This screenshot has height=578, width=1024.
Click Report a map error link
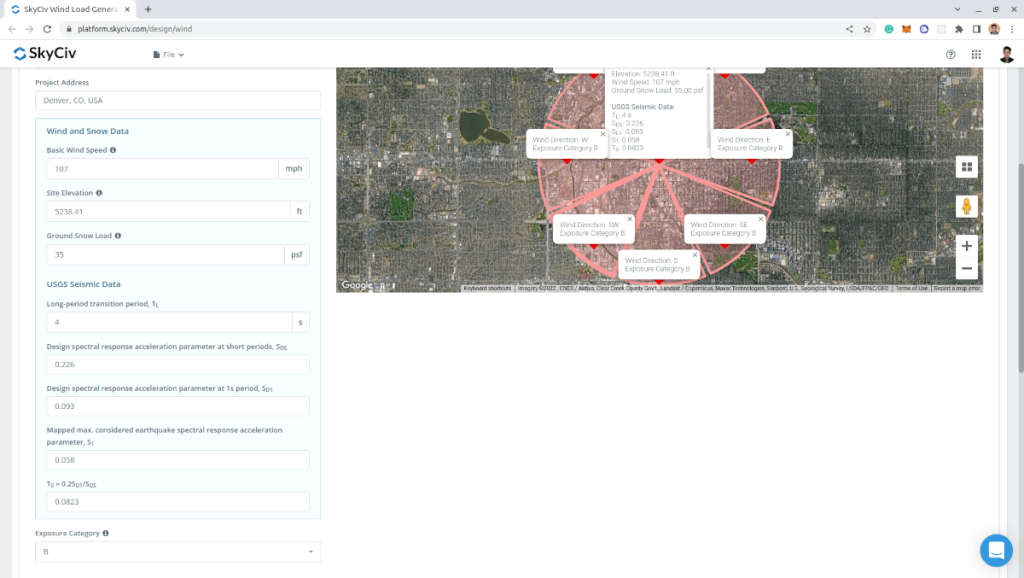957,288
